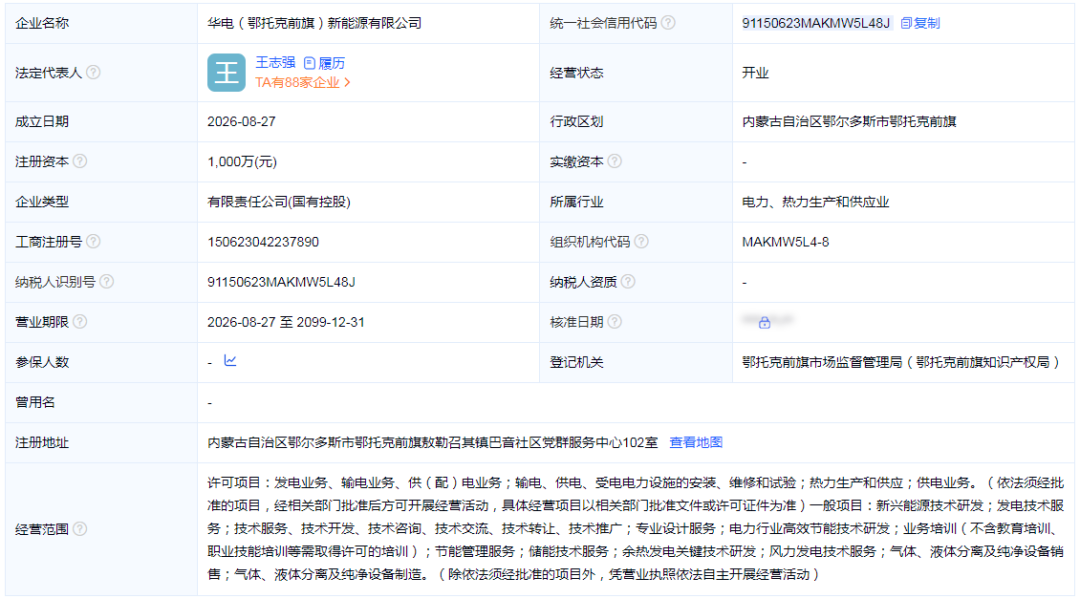
Task: Click help icon beside 营业期限
Action: (x=80, y=322)
